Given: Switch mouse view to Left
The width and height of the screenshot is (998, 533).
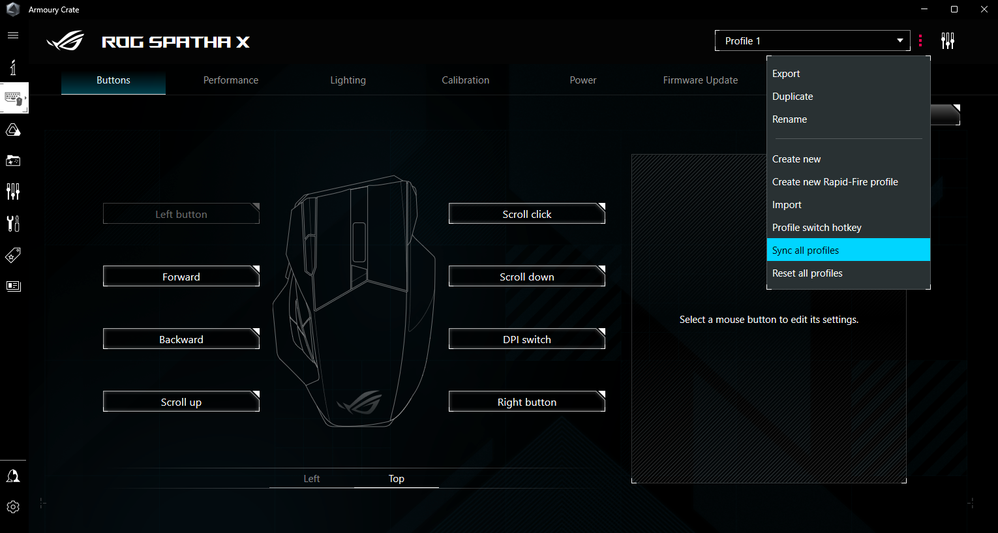Looking at the screenshot, I should click(x=312, y=479).
